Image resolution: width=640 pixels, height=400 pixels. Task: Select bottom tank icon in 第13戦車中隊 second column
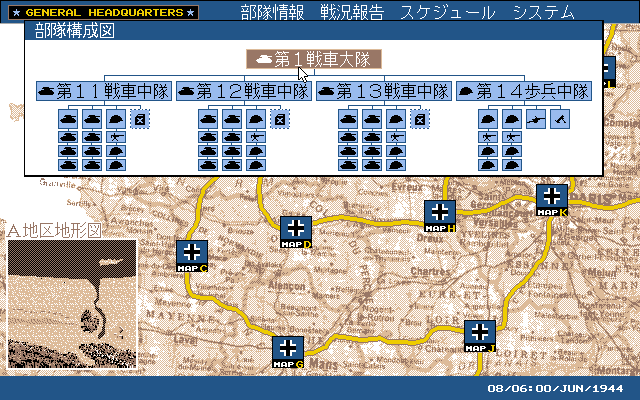click(372, 165)
